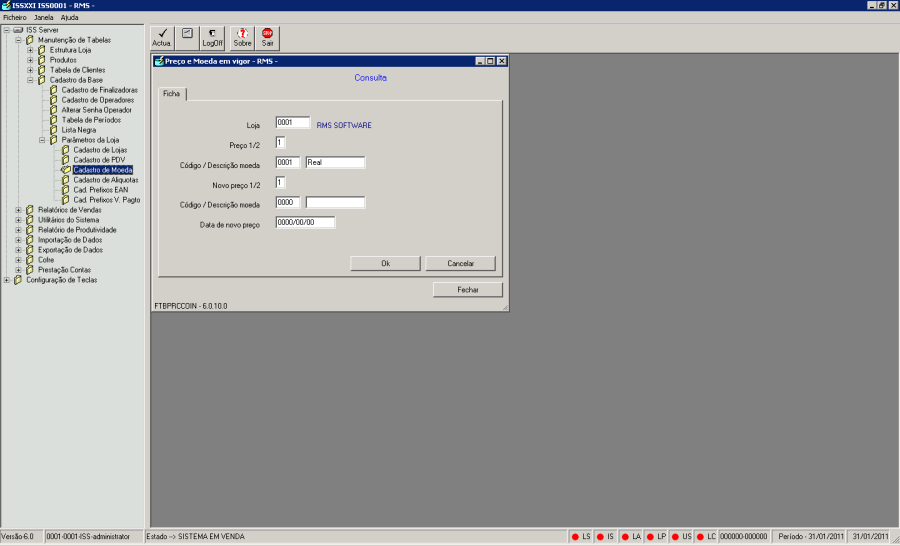Click the Data de novo preço field
The image size is (900, 546).
coord(305,222)
